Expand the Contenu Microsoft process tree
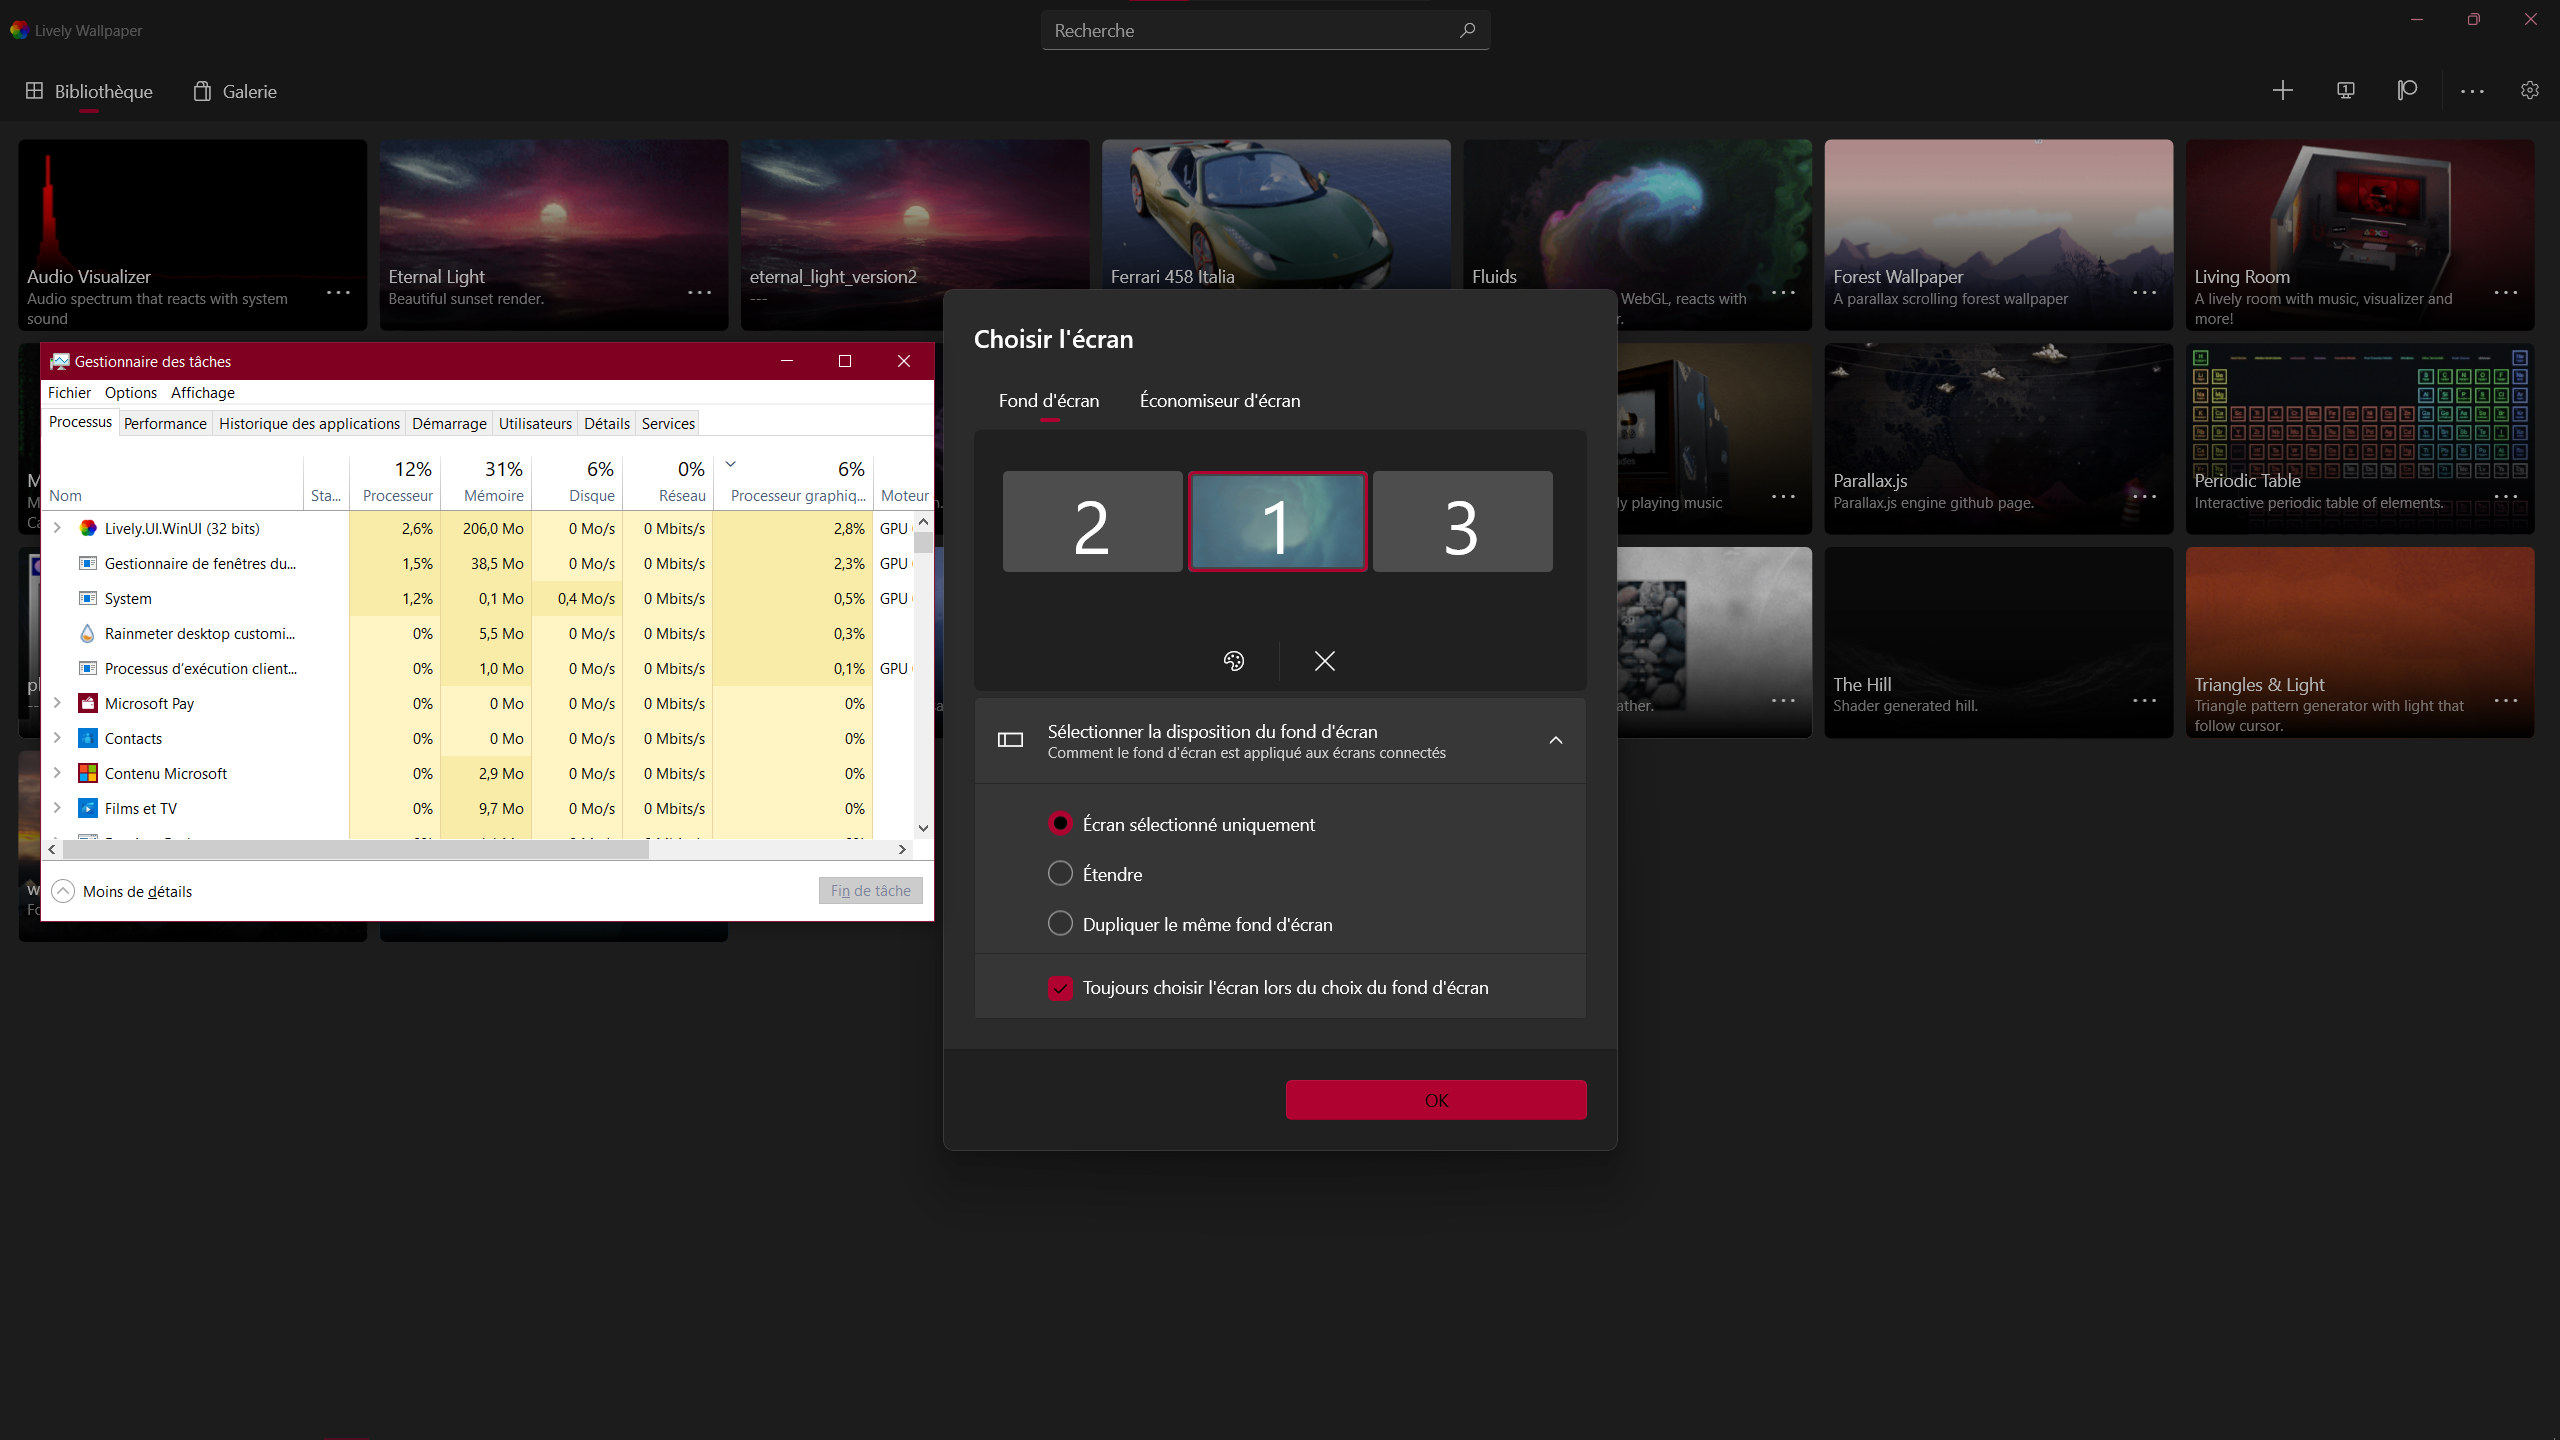 coord(57,772)
